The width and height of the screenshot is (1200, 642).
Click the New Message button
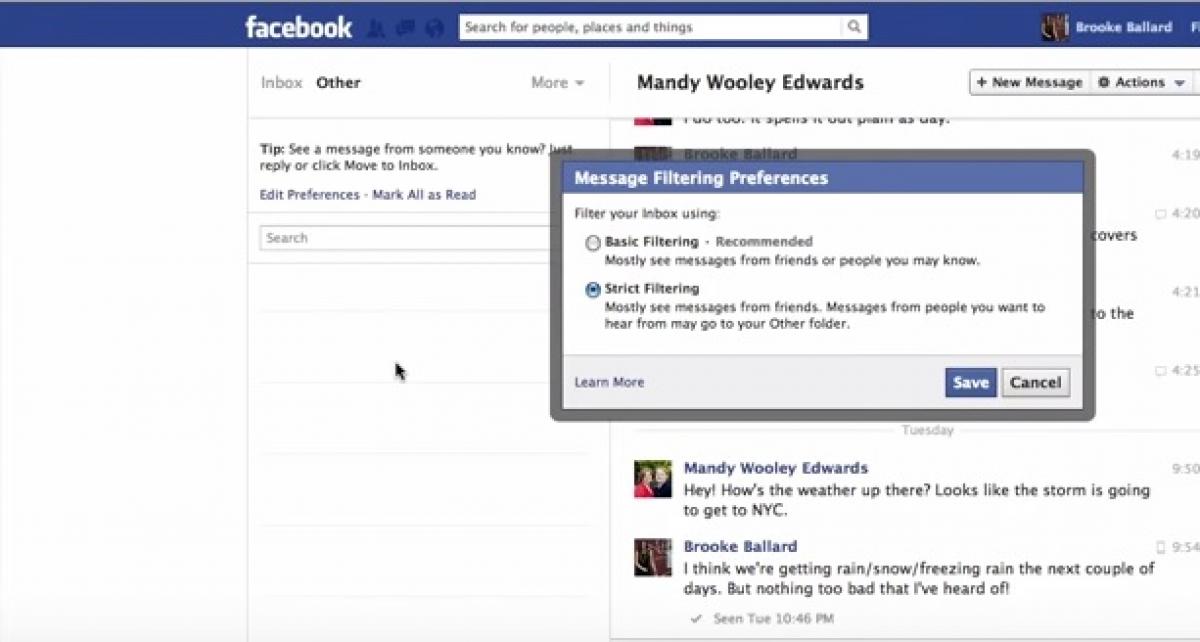tap(1029, 83)
